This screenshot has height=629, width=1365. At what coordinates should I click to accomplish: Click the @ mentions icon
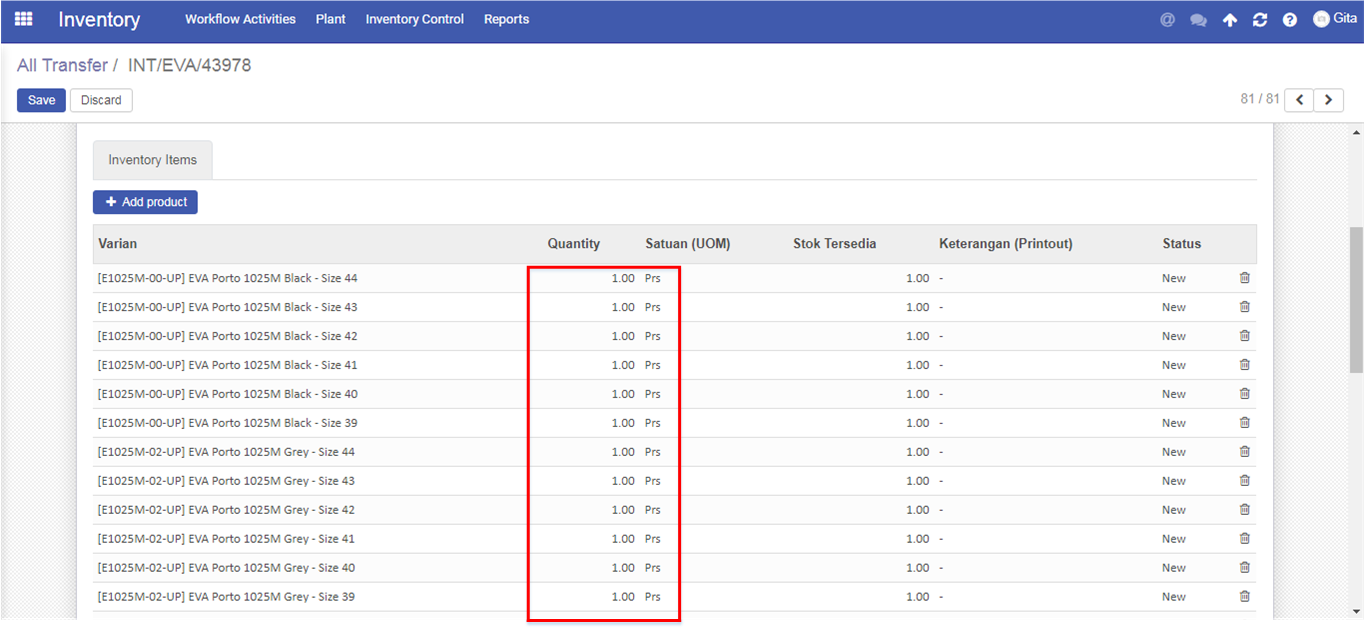point(1167,19)
